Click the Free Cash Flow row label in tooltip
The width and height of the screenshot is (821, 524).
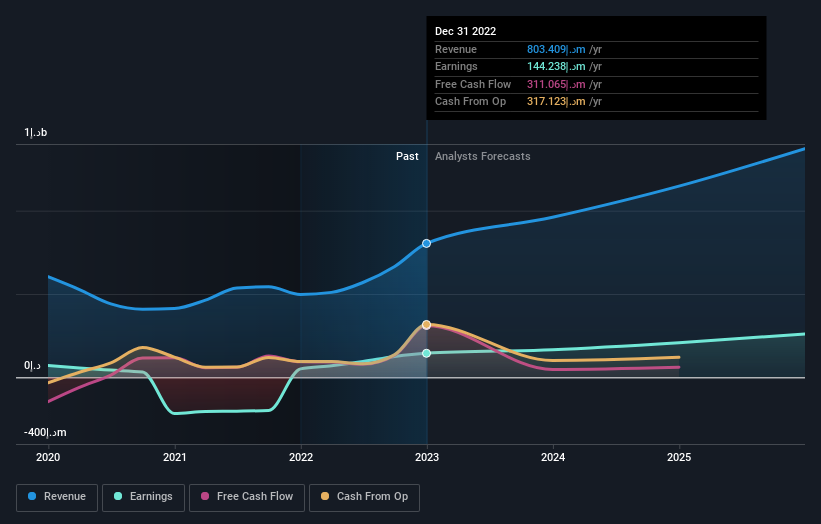tap(473, 84)
